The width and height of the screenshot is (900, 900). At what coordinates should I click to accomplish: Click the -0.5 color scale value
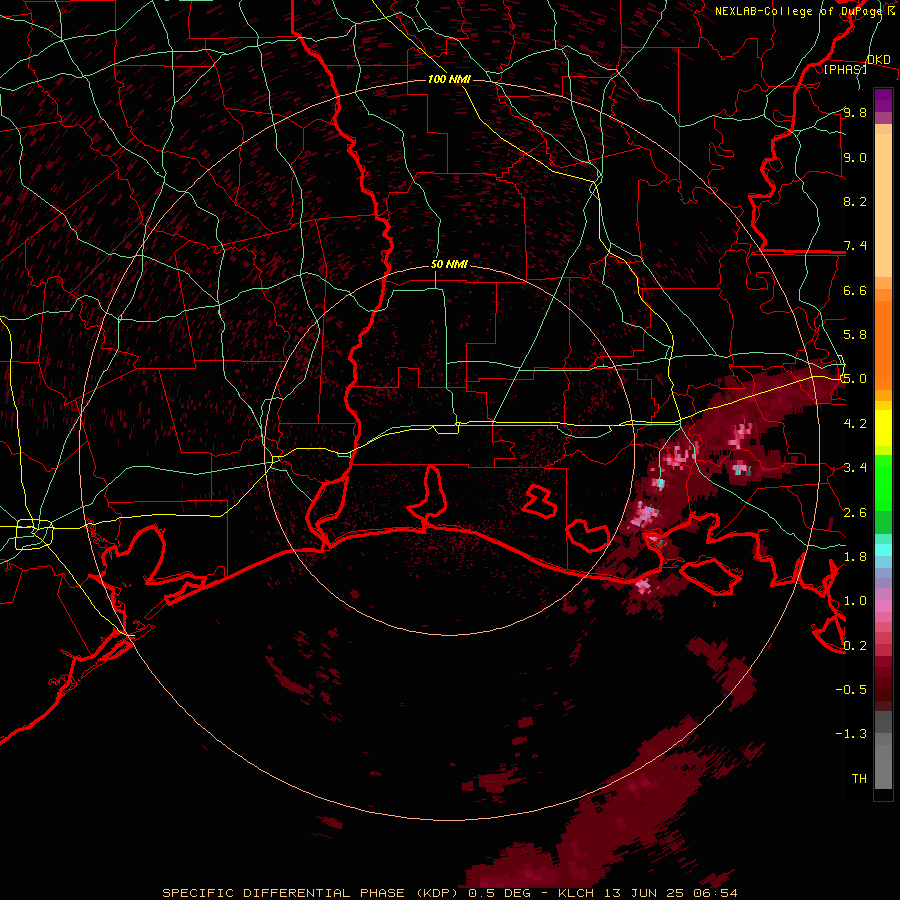tap(851, 689)
